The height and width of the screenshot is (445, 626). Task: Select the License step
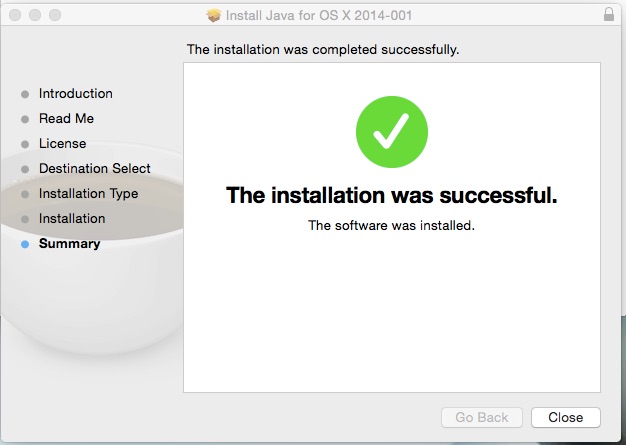62,144
